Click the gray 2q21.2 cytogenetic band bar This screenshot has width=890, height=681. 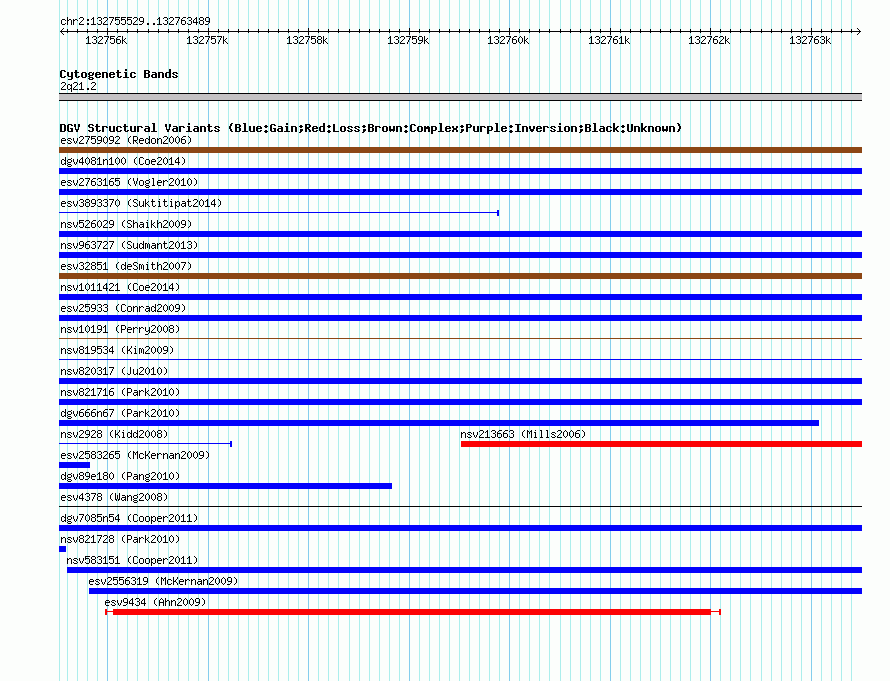point(460,97)
